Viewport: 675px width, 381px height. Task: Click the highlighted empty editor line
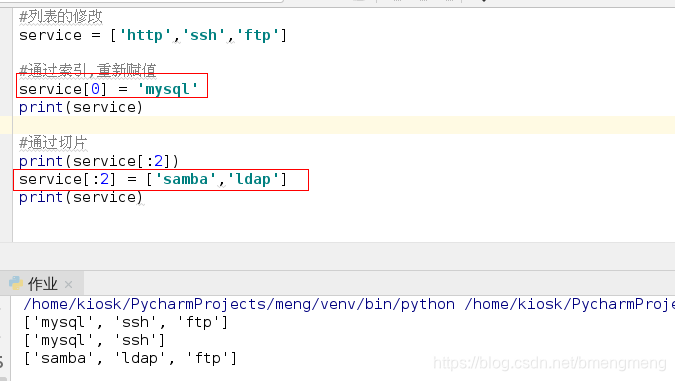pos(344,125)
